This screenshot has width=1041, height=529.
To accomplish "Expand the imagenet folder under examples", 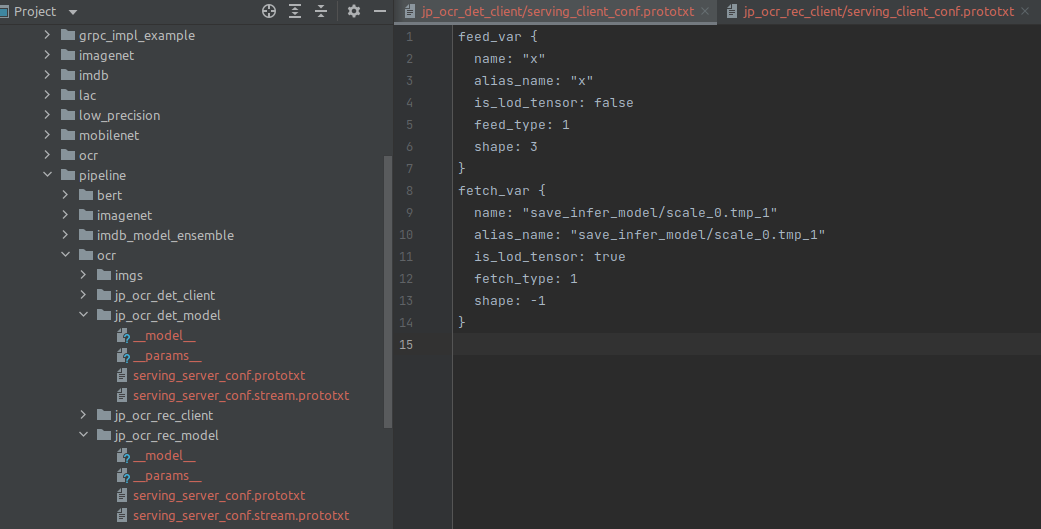I will point(47,55).
